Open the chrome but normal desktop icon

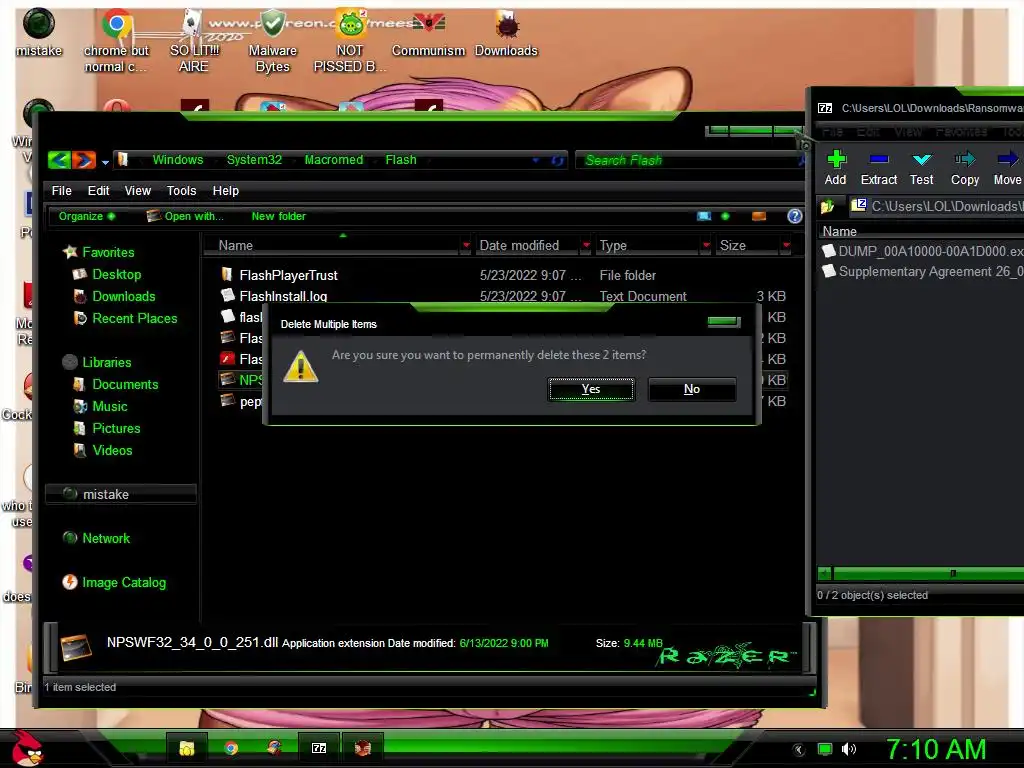coord(116,40)
